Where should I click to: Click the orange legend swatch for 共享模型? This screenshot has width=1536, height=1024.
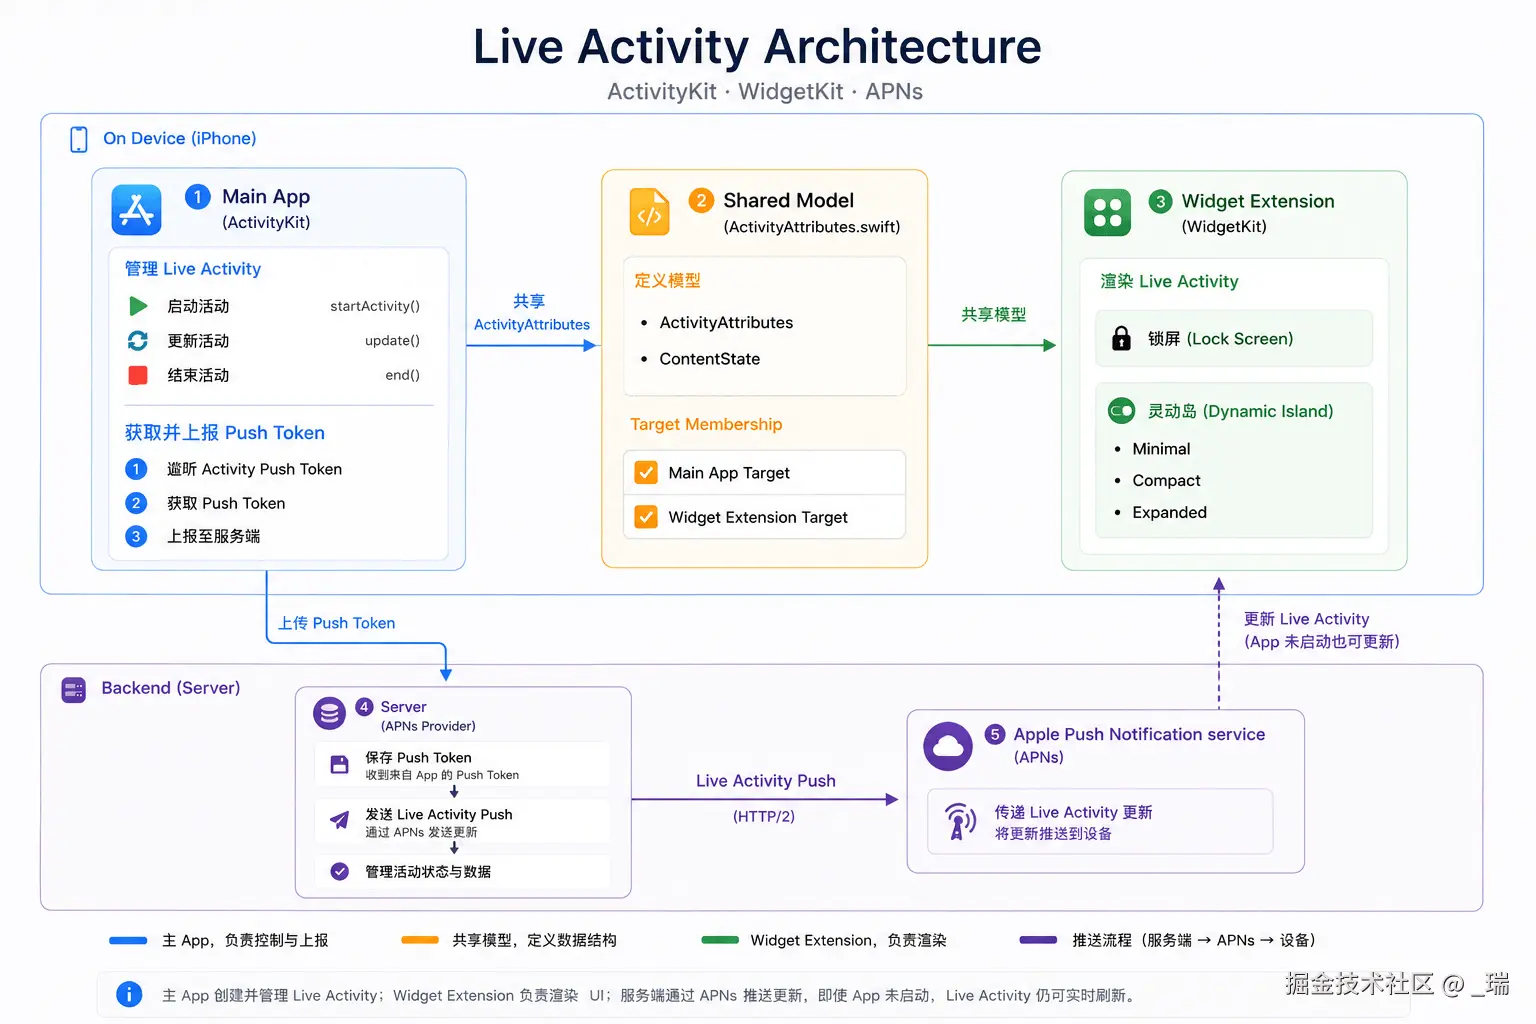click(420, 940)
